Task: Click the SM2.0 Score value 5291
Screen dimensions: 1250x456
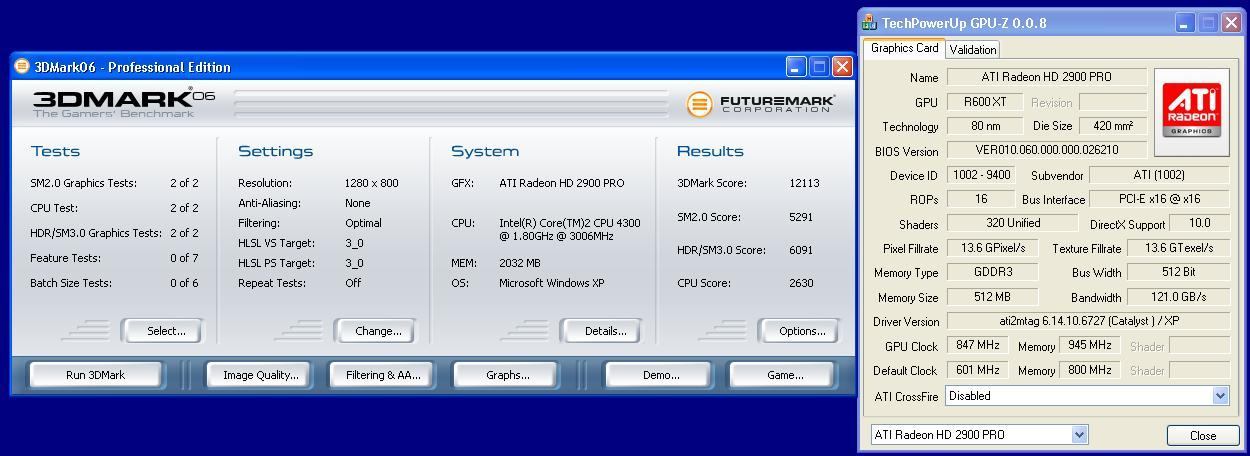Action: 801,216
